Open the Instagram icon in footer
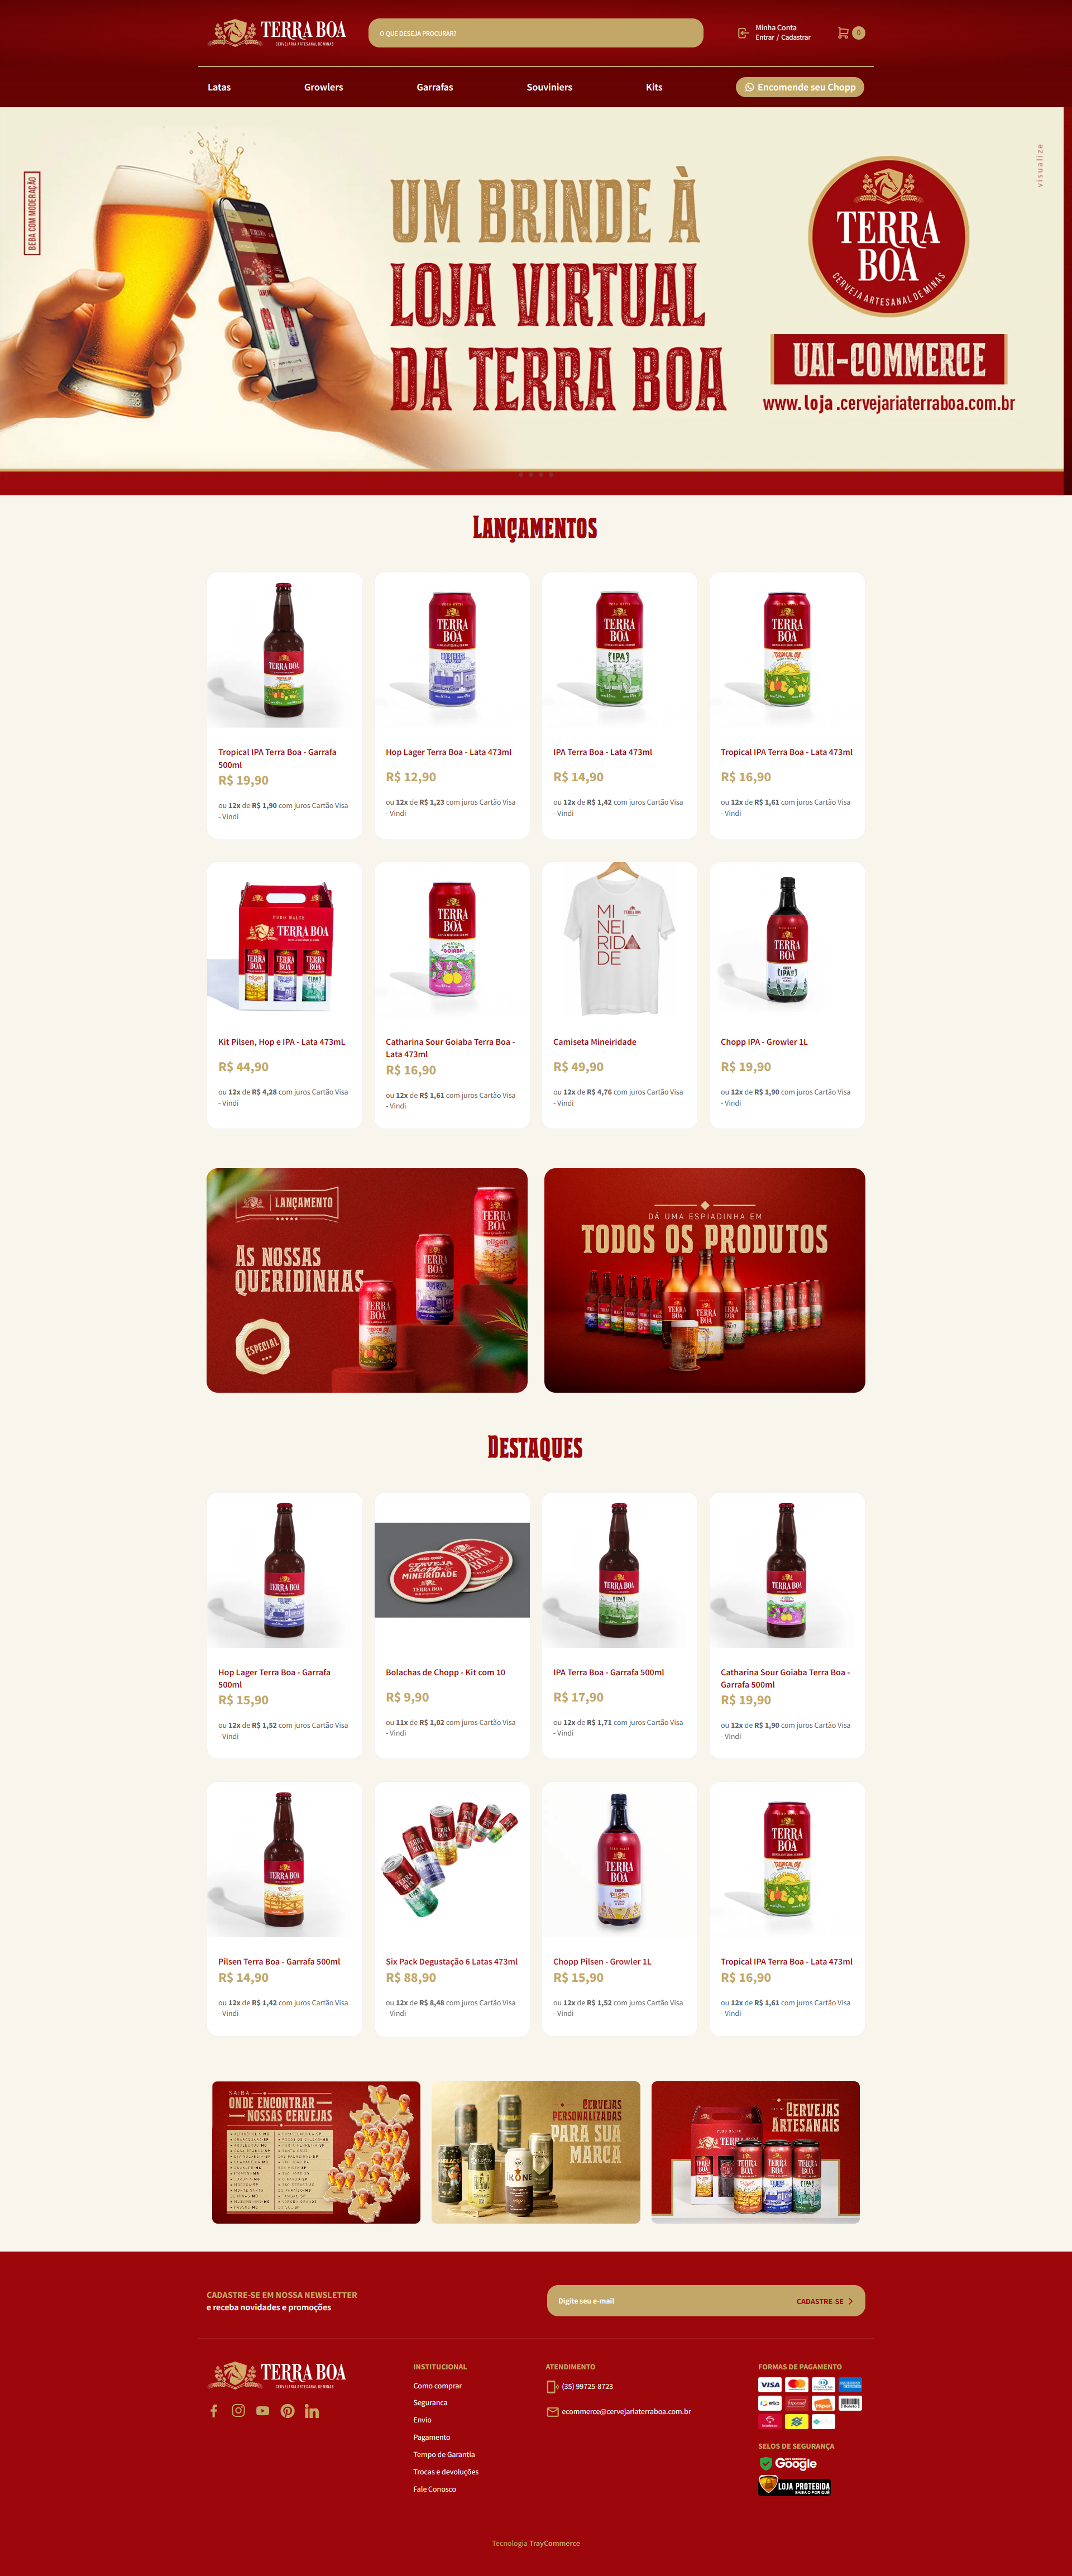Image resolution: width=1072 pixels, height=2576 pixels. (238, 2411)
